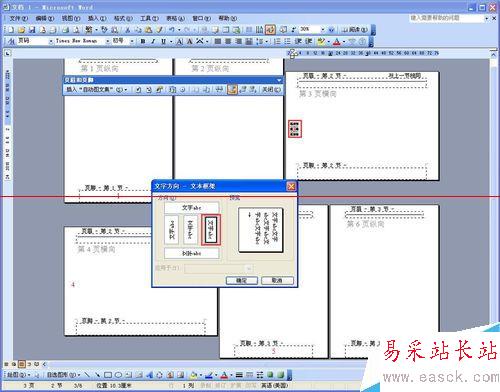Select the Line drawing tool

[x=87, y=375]
